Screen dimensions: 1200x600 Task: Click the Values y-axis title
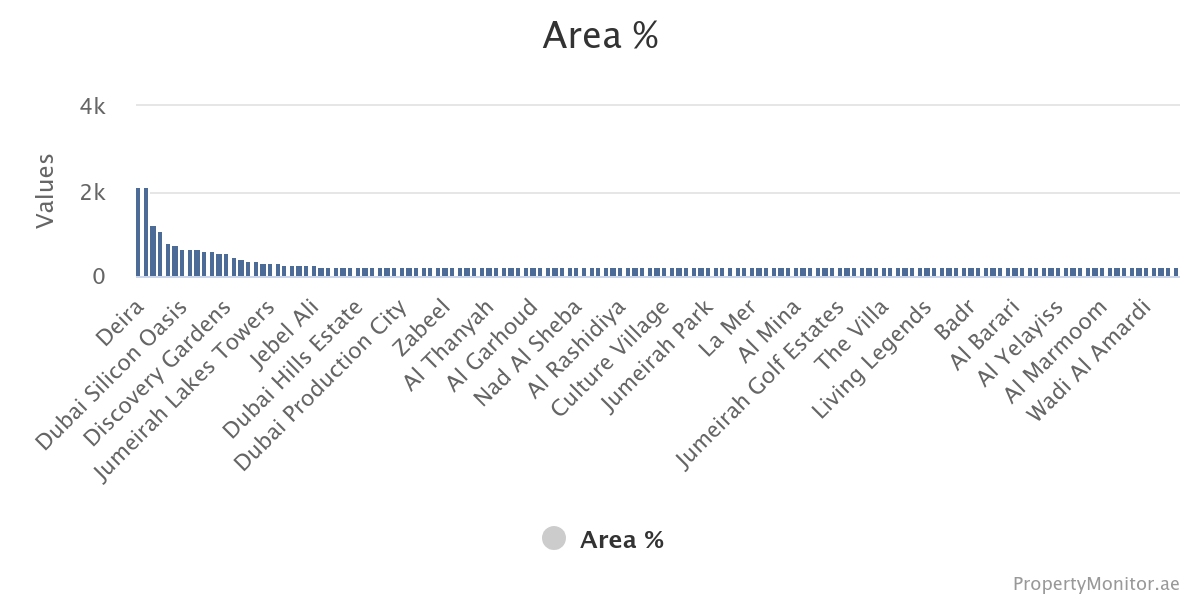(x=44, y=191)
